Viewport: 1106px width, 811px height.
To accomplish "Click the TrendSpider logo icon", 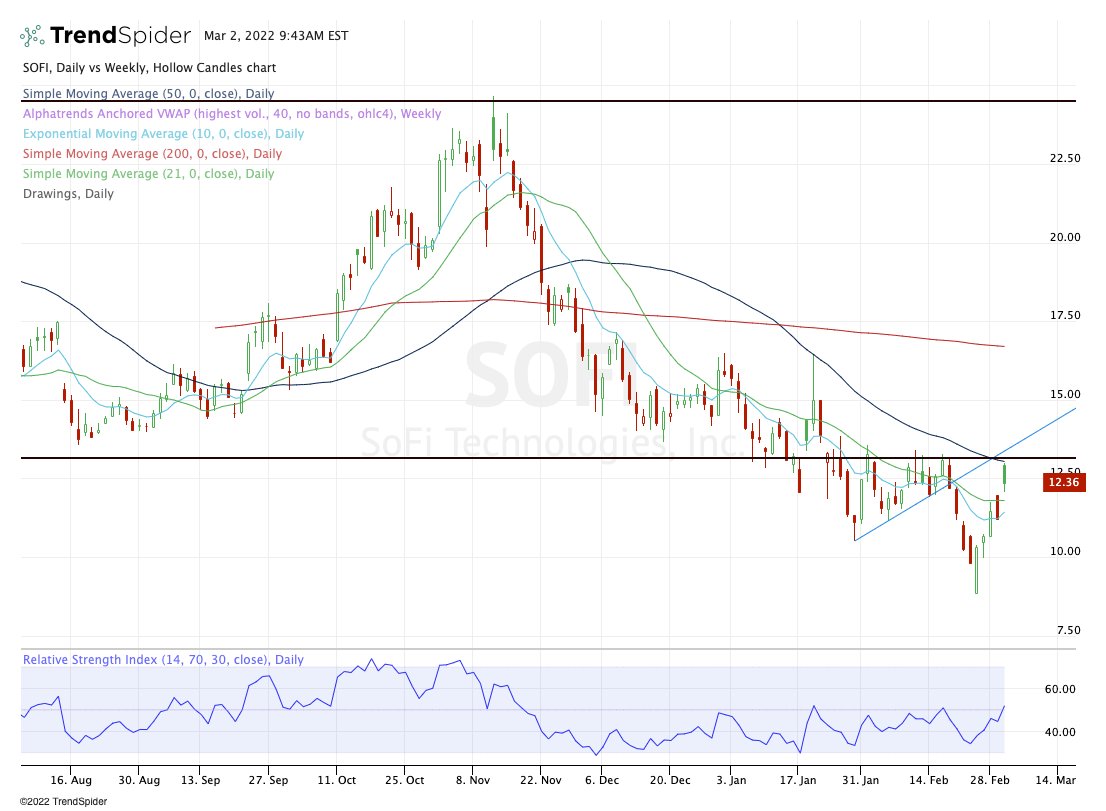I will [x=30, y=34].
